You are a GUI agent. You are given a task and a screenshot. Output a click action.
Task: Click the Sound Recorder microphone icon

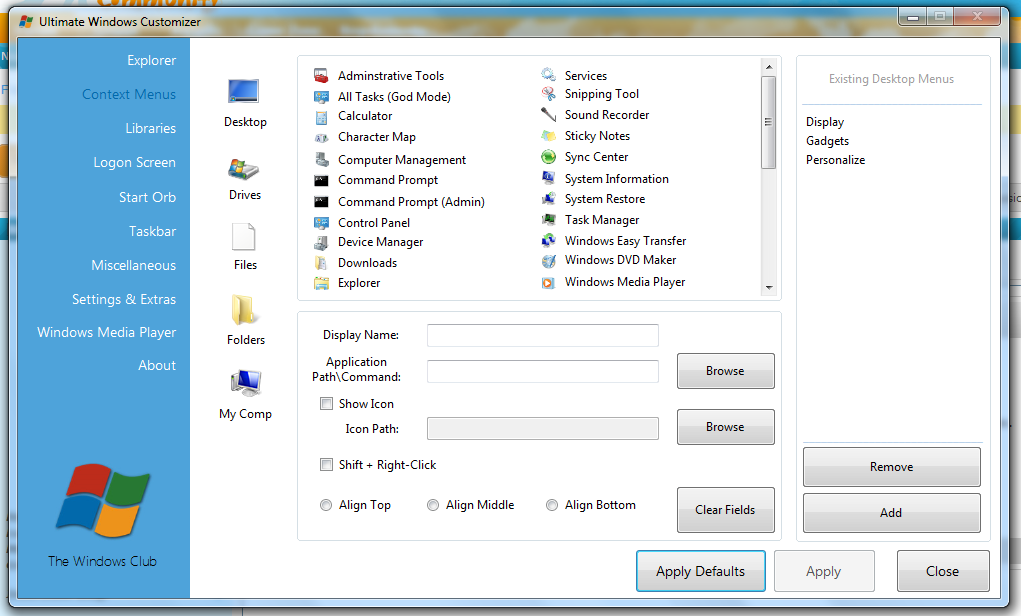pos(548,115)
